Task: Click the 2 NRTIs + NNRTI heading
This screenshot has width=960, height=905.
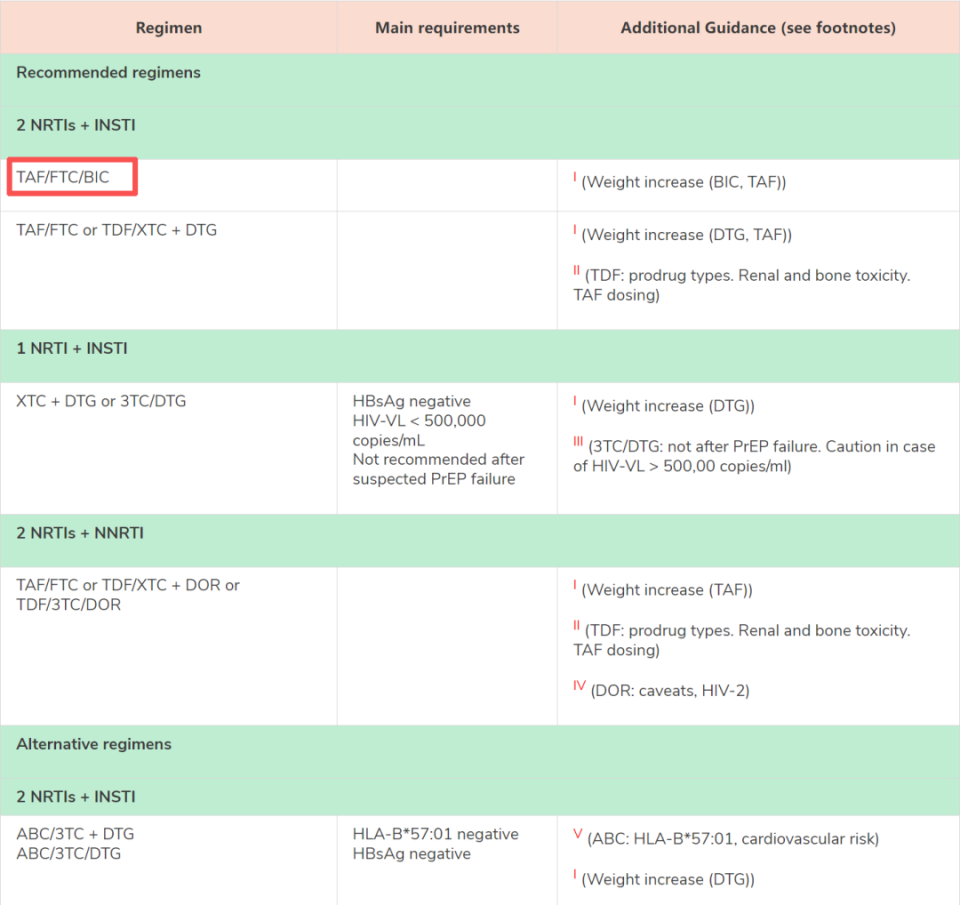Action: pyautogui.click(x=80, y=533)
